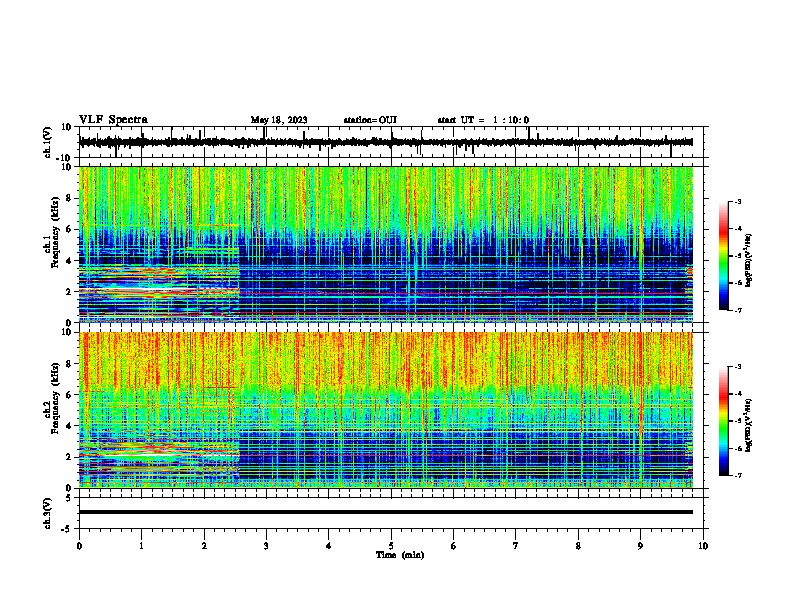This screenshot has width=792, height=612.
Task: Click time axis tick label '6'
Action: point(454,546)
